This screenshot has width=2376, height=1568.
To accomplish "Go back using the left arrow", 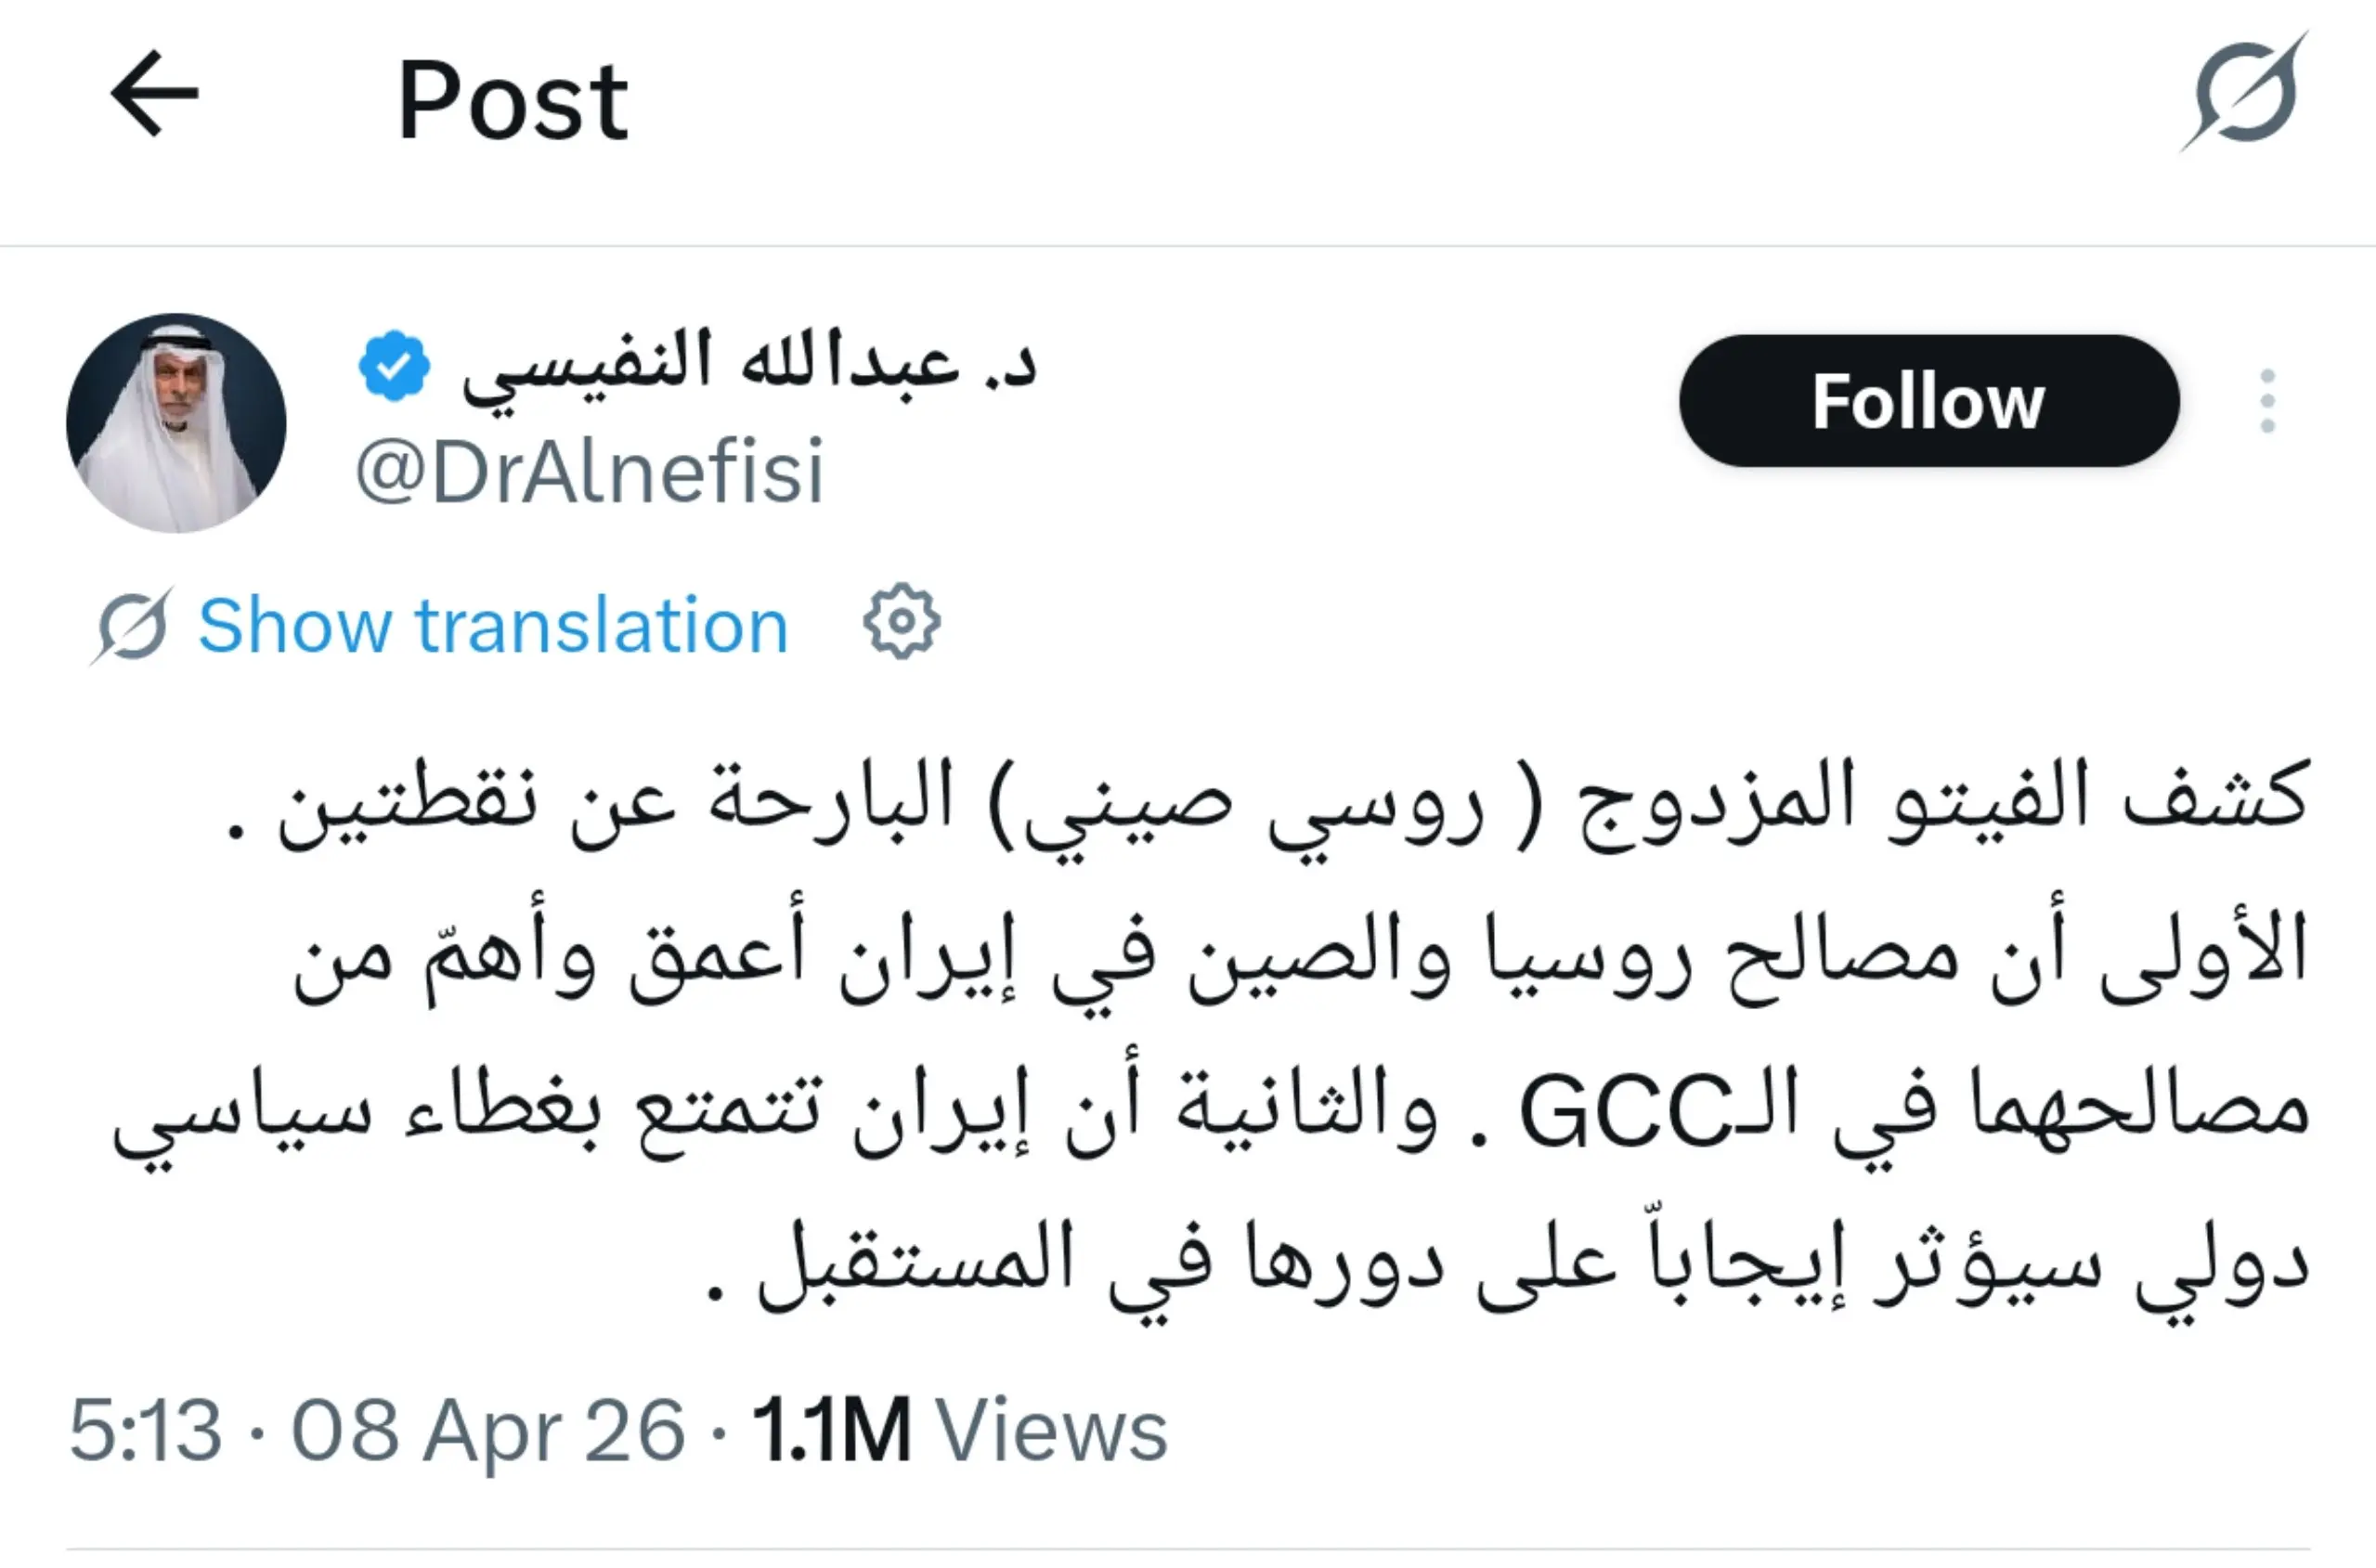I will click(155, 94).
